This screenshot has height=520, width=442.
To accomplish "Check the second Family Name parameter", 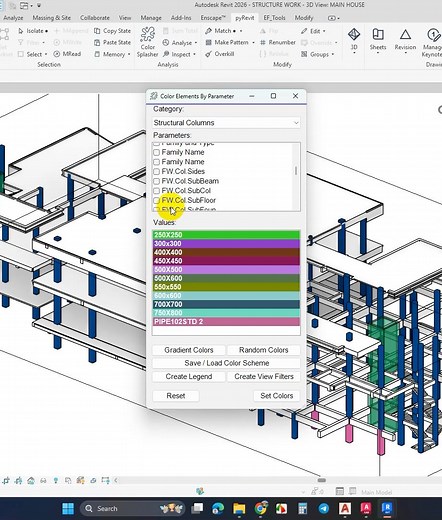I will point(156,162).
